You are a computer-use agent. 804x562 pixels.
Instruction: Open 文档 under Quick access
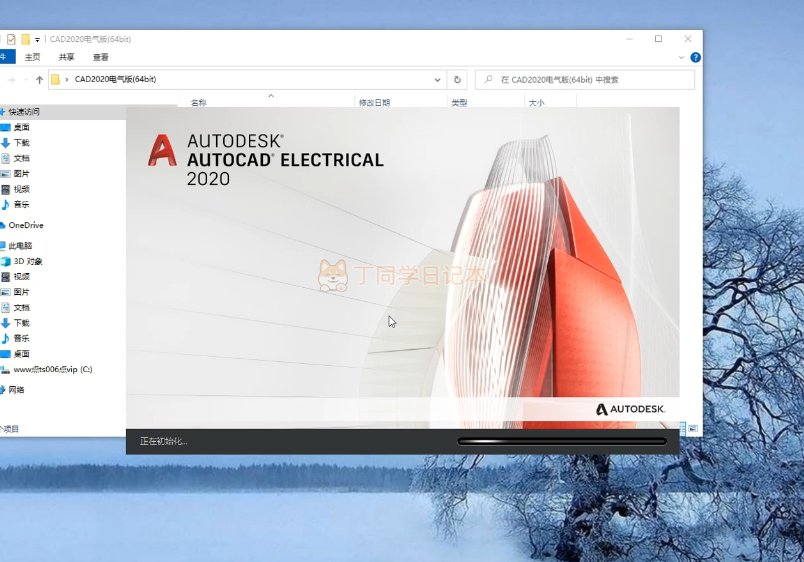coord(22,158)
